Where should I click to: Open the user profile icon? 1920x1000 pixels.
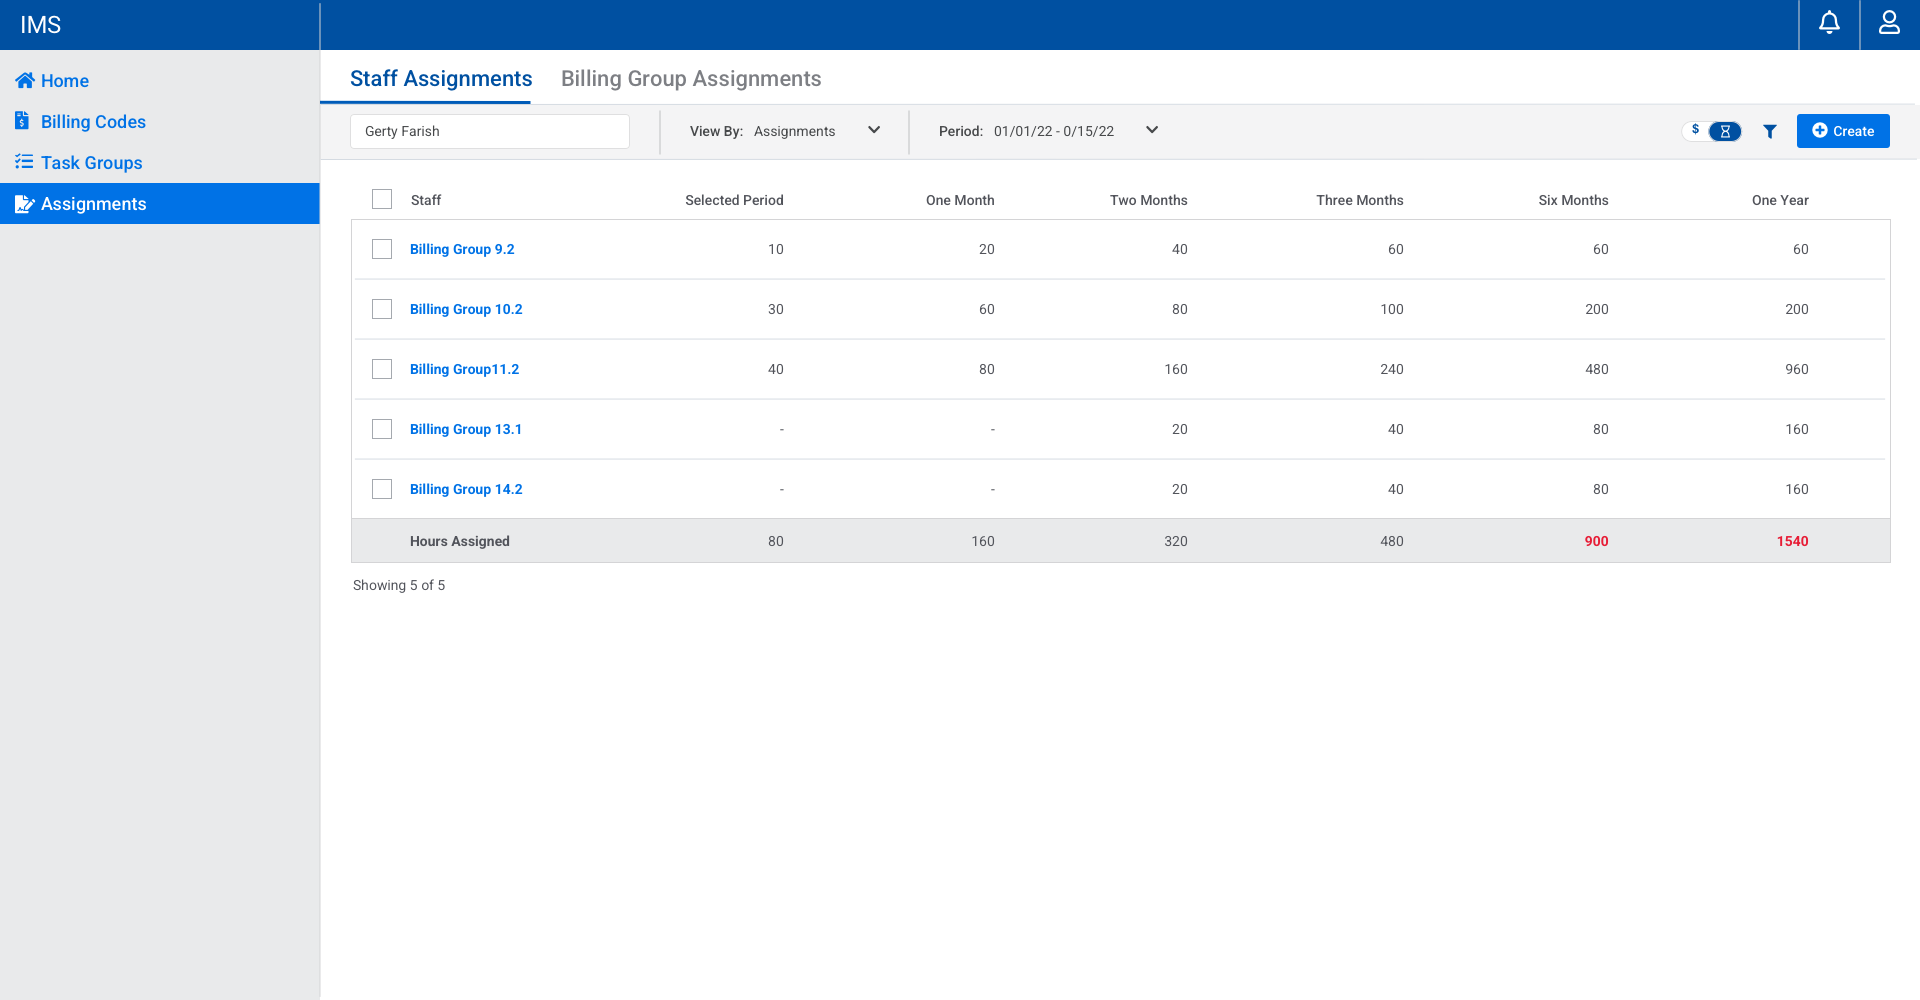[1889, 23]
